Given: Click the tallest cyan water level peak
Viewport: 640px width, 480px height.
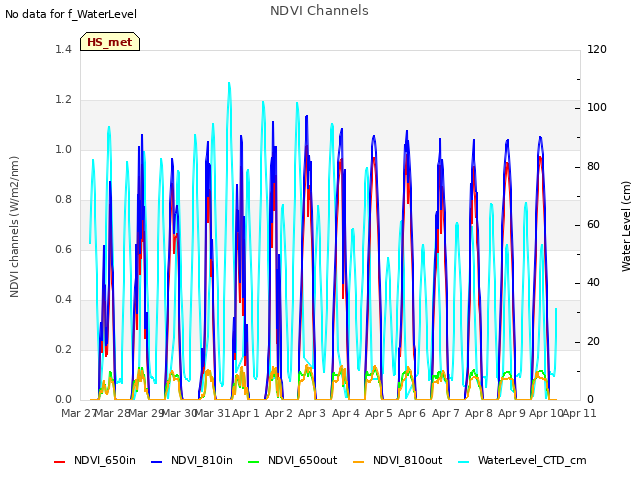Looking at the screenshot, I should point(229,84).
